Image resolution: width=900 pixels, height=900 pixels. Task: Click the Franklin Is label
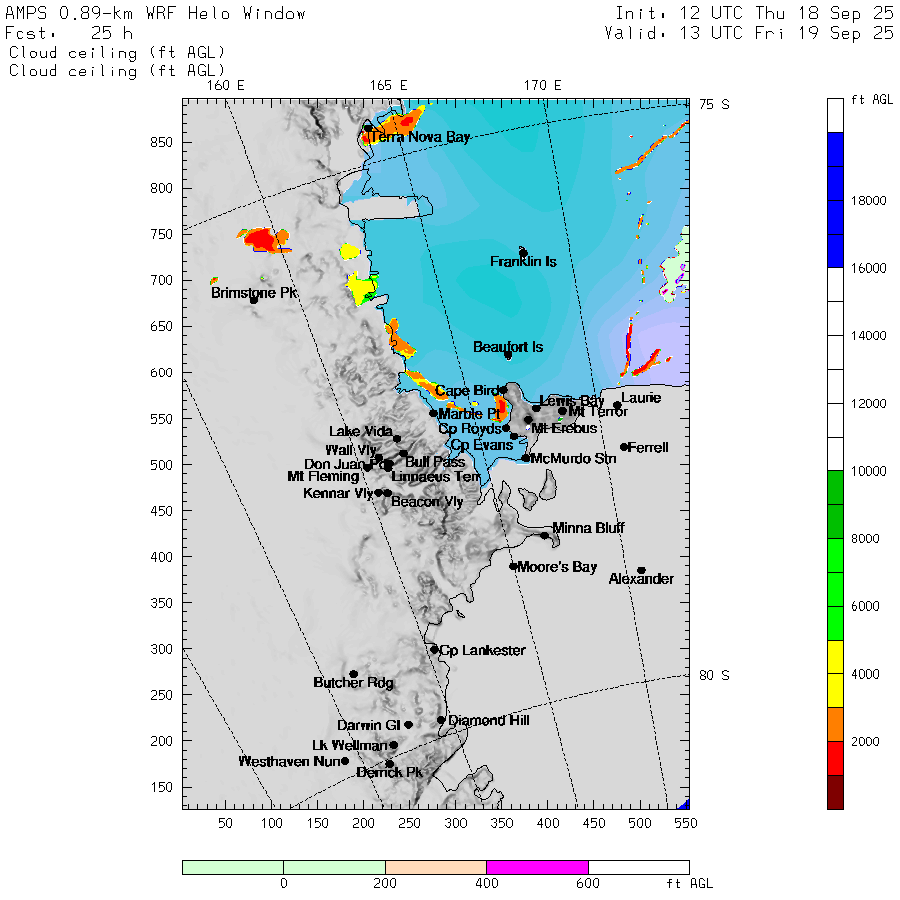(523, 262)
